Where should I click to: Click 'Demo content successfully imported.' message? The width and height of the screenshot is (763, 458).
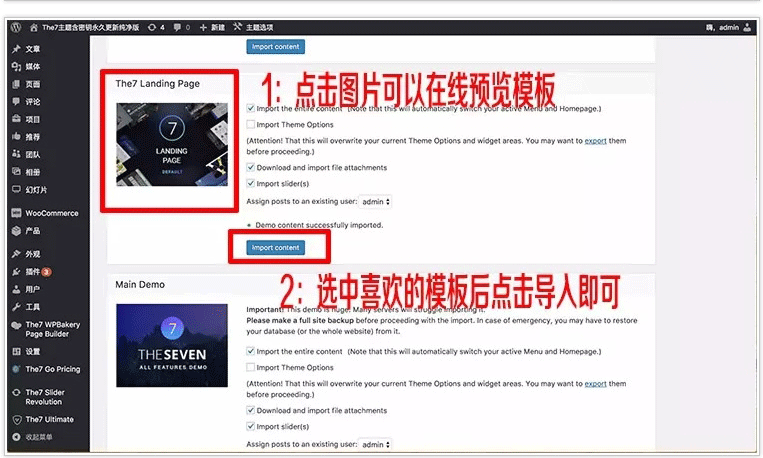pos(319,225)
